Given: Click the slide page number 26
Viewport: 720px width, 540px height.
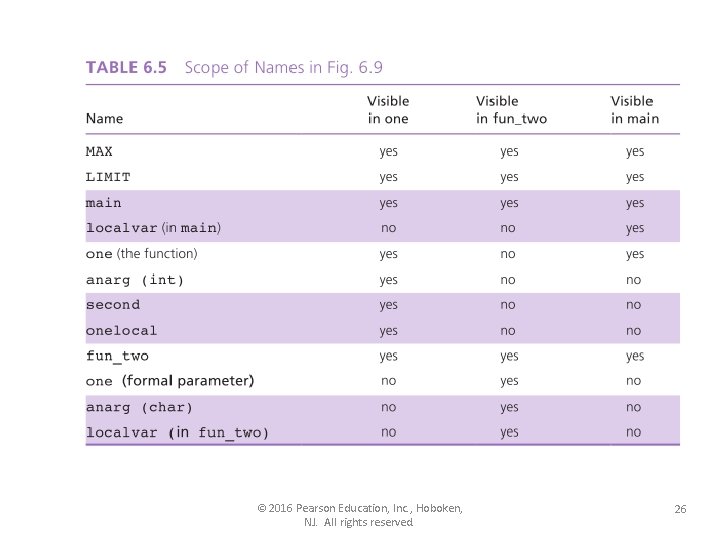Looking at the screenshot, I should tap(680, 509).
